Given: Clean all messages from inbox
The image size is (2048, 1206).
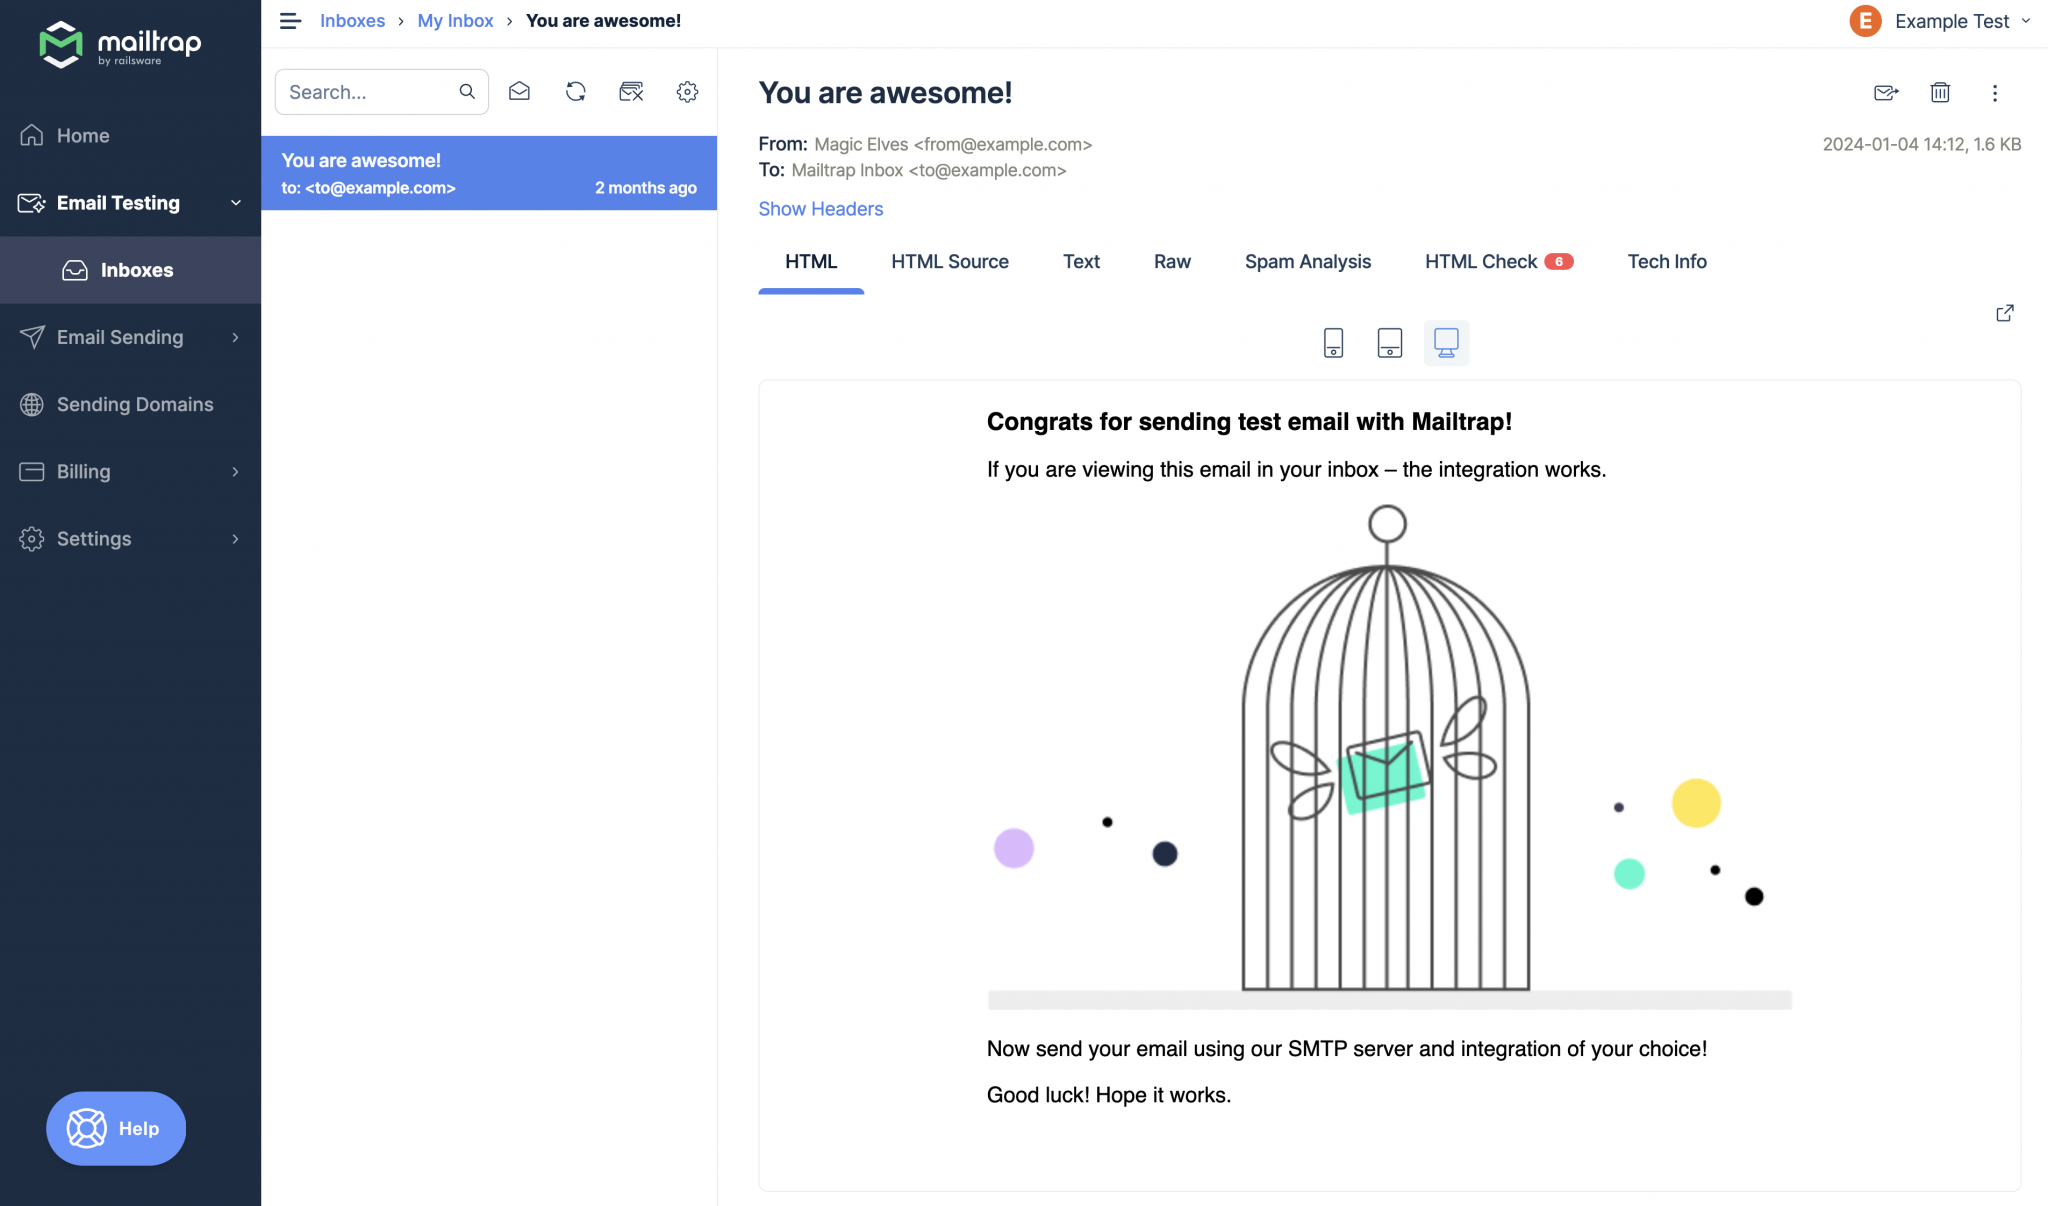Looking at the screenshot, I should point(631,91).
